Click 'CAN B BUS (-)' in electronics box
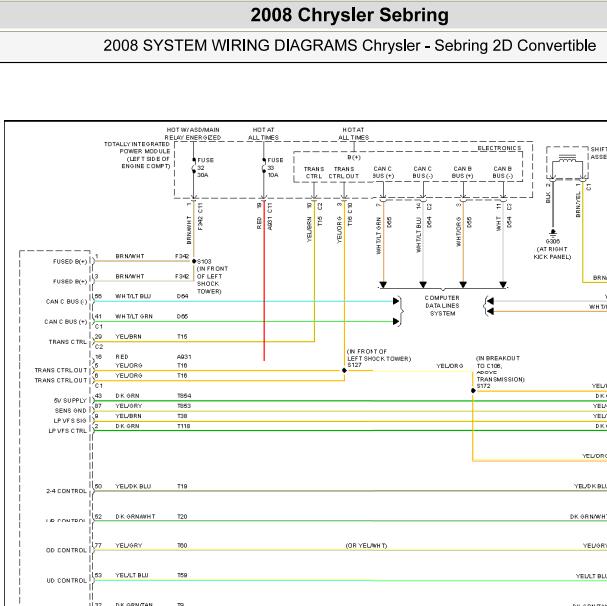The width and height of the screenshot is (607, 606). click(x=502, y=172)
